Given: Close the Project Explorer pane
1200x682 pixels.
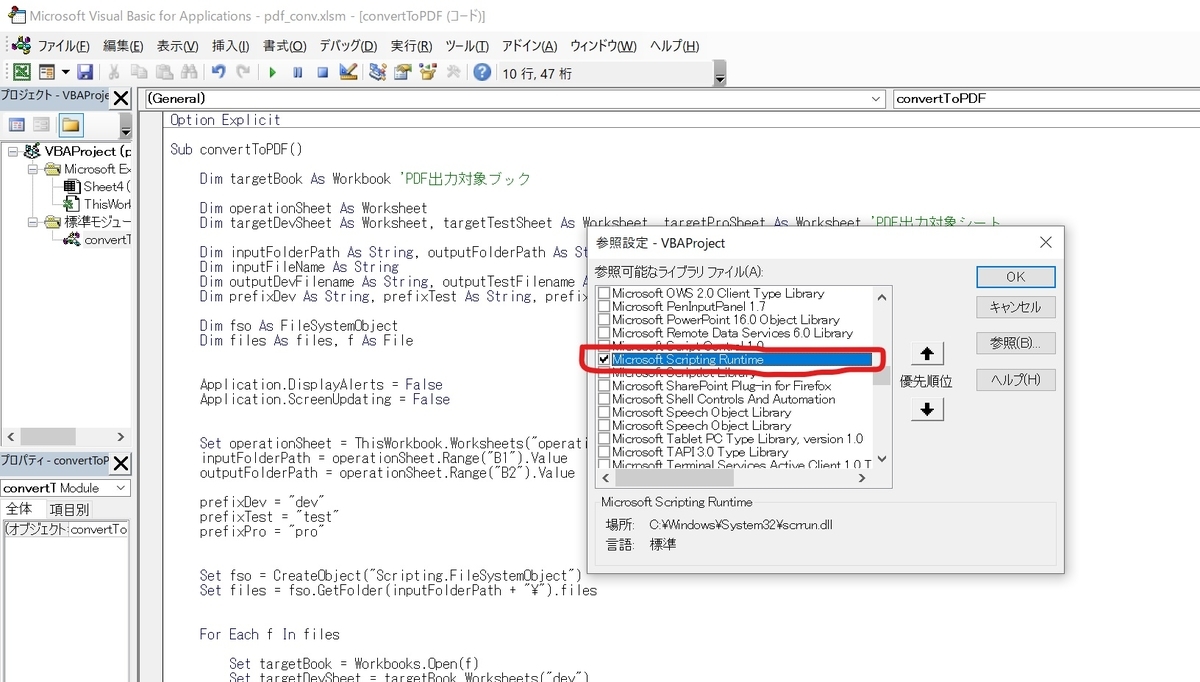Looking at the screenshot, I should coord(120,98).
